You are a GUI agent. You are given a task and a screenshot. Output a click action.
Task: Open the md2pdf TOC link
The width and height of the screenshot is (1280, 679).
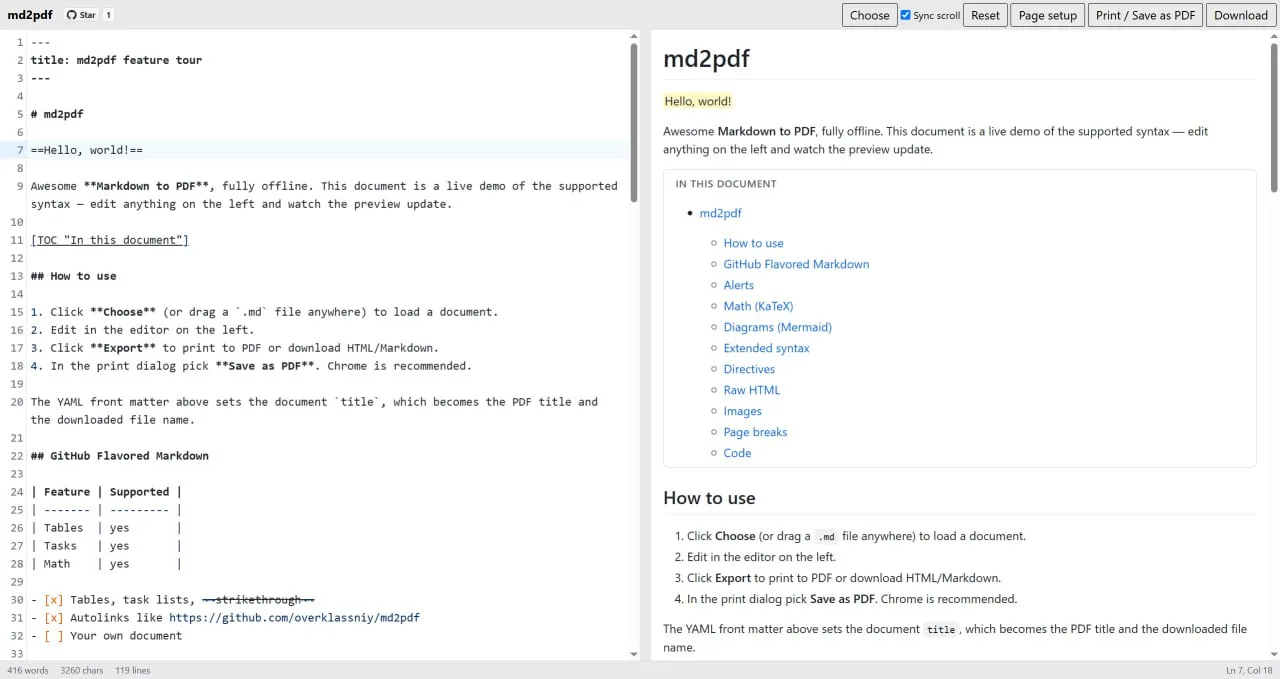click(x=720, y=213)
